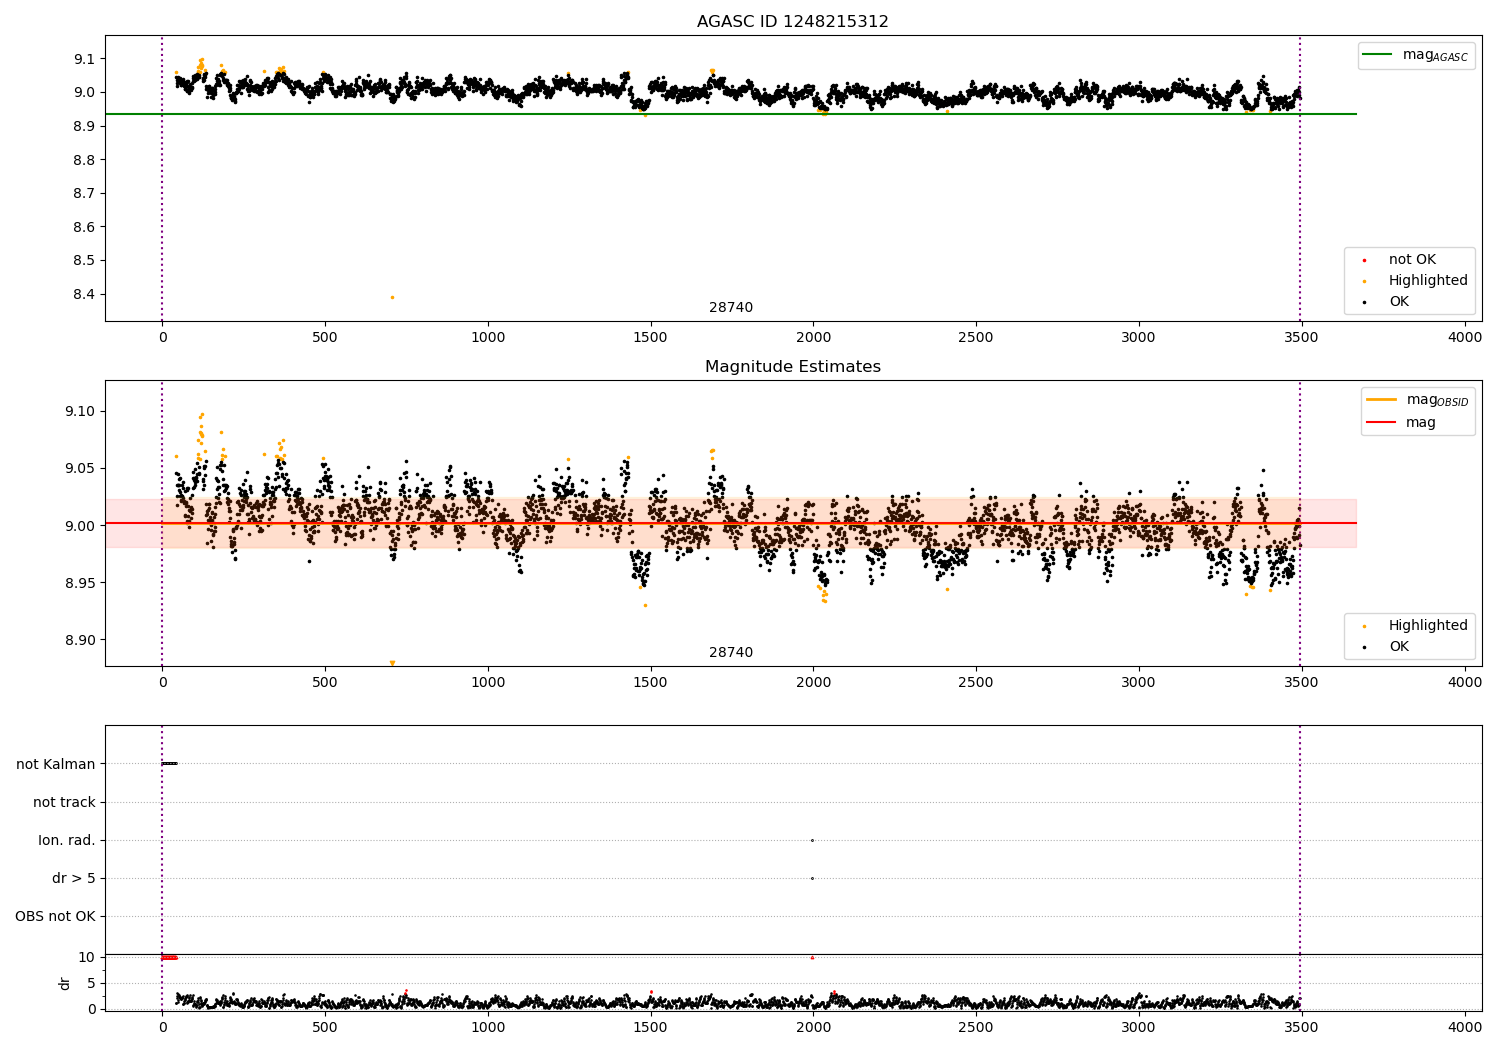Image resolution: width=1500 pixels, height=1050 pixels.
Task: Click the "1000" x-tick under the top plot
Action: click(488, 338)
